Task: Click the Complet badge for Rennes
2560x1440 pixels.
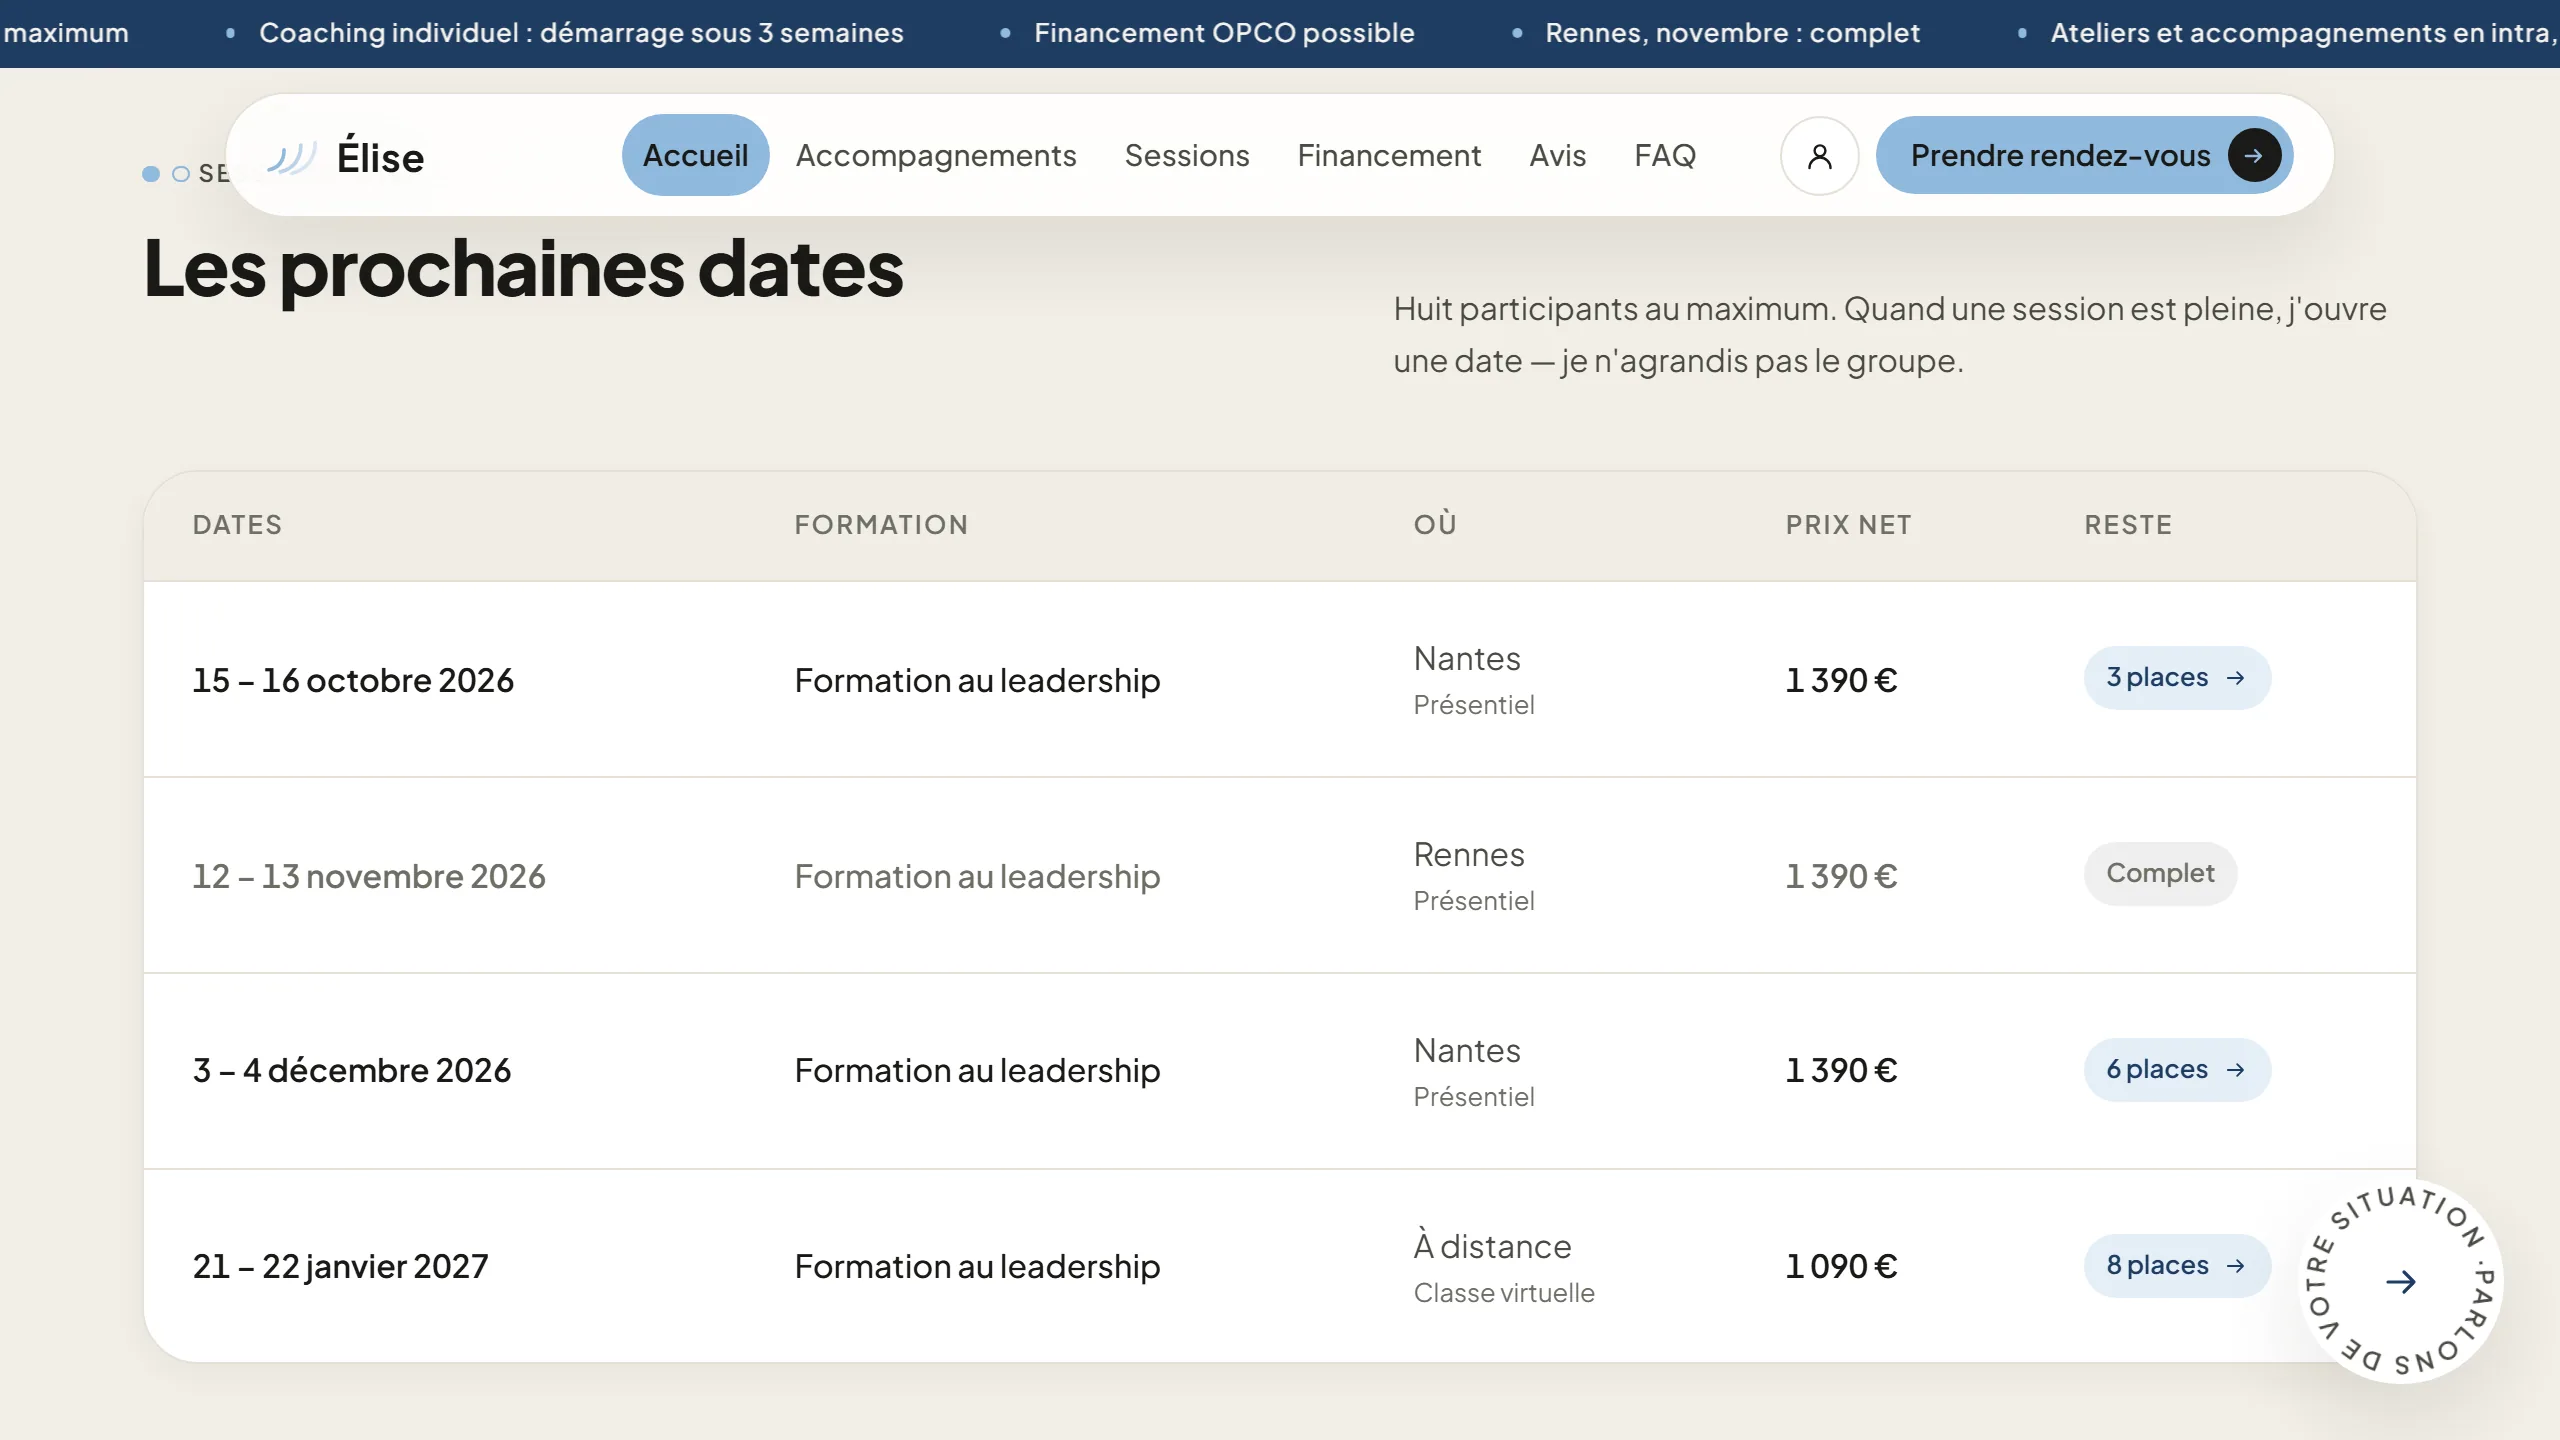Action: (2160, 874)
